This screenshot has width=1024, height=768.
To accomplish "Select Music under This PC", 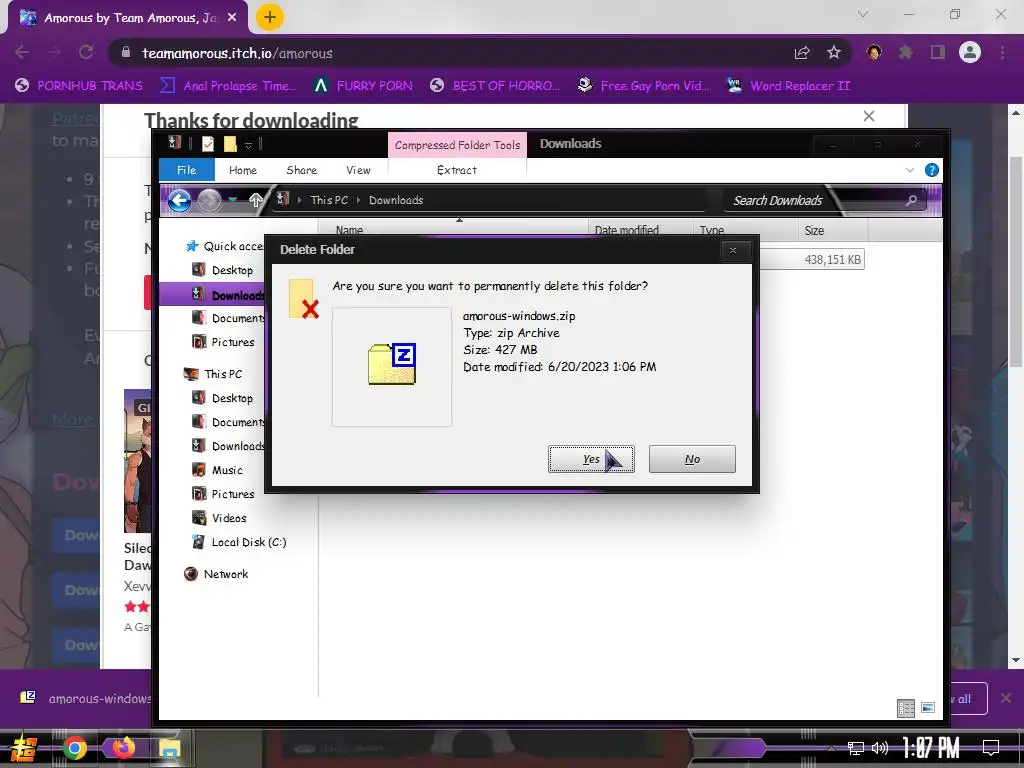I will [x=217, y=470].
